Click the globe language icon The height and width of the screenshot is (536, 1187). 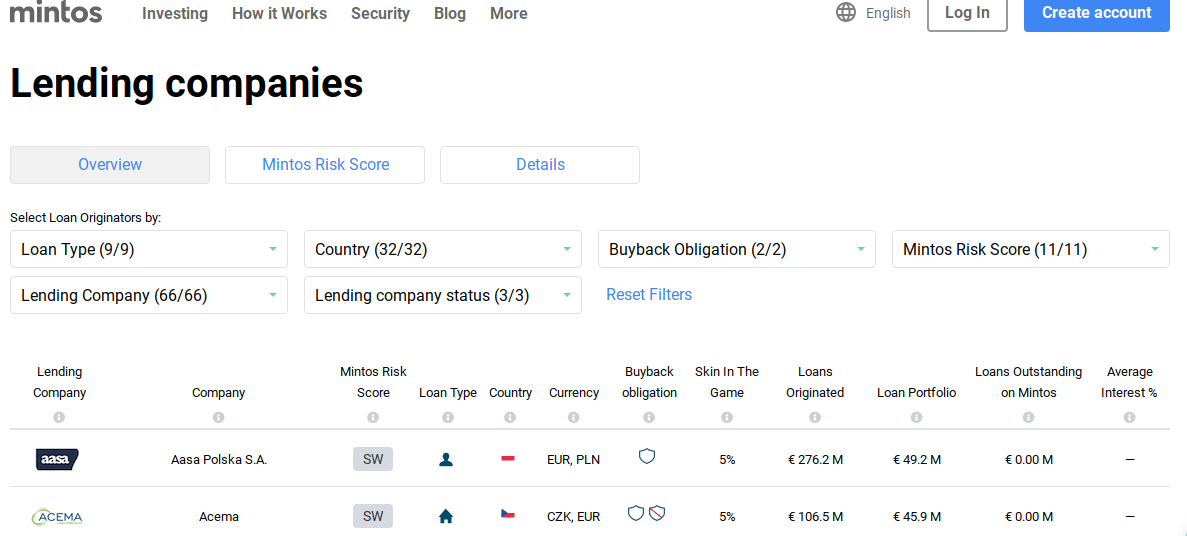pos(846,12)
